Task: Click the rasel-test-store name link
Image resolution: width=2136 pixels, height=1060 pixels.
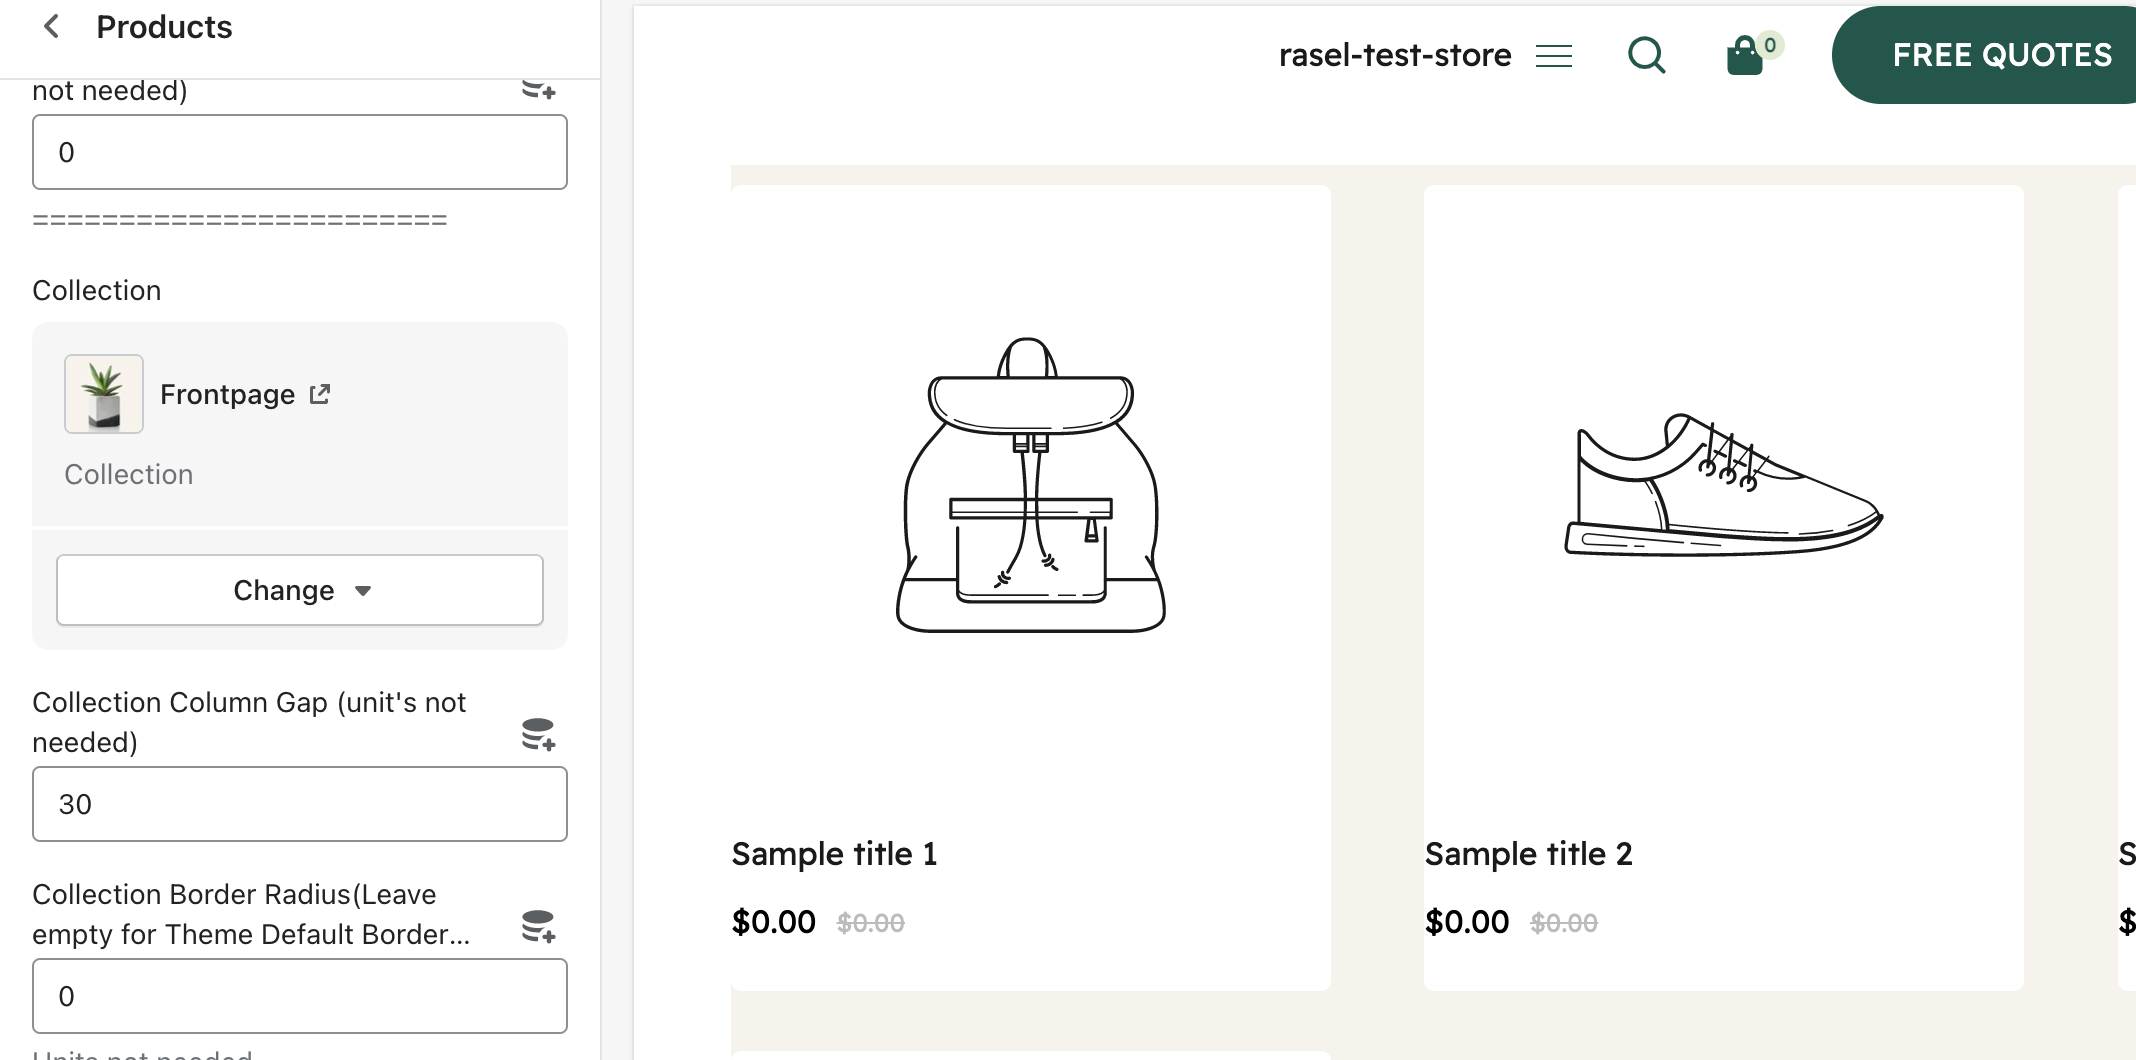Action: [x=1395, y=55]
